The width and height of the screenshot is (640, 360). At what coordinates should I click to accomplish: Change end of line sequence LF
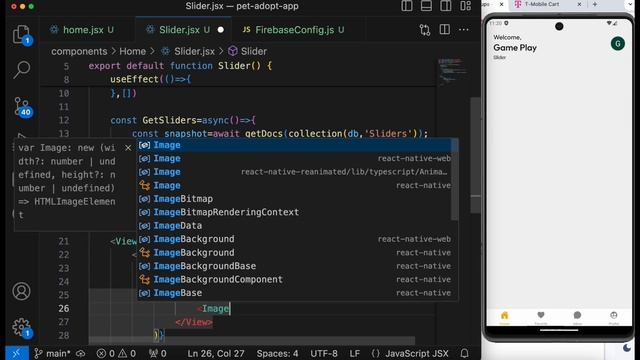coord(354,353)
